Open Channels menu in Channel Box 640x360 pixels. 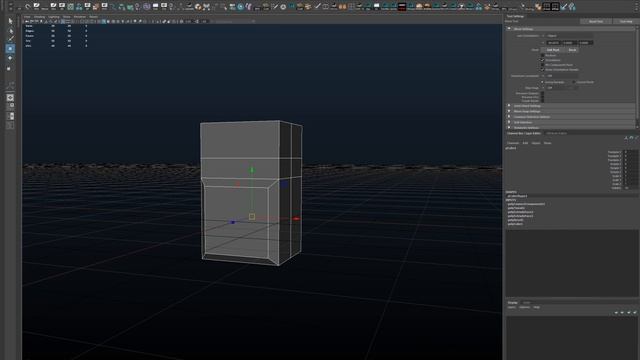point(513,143)
